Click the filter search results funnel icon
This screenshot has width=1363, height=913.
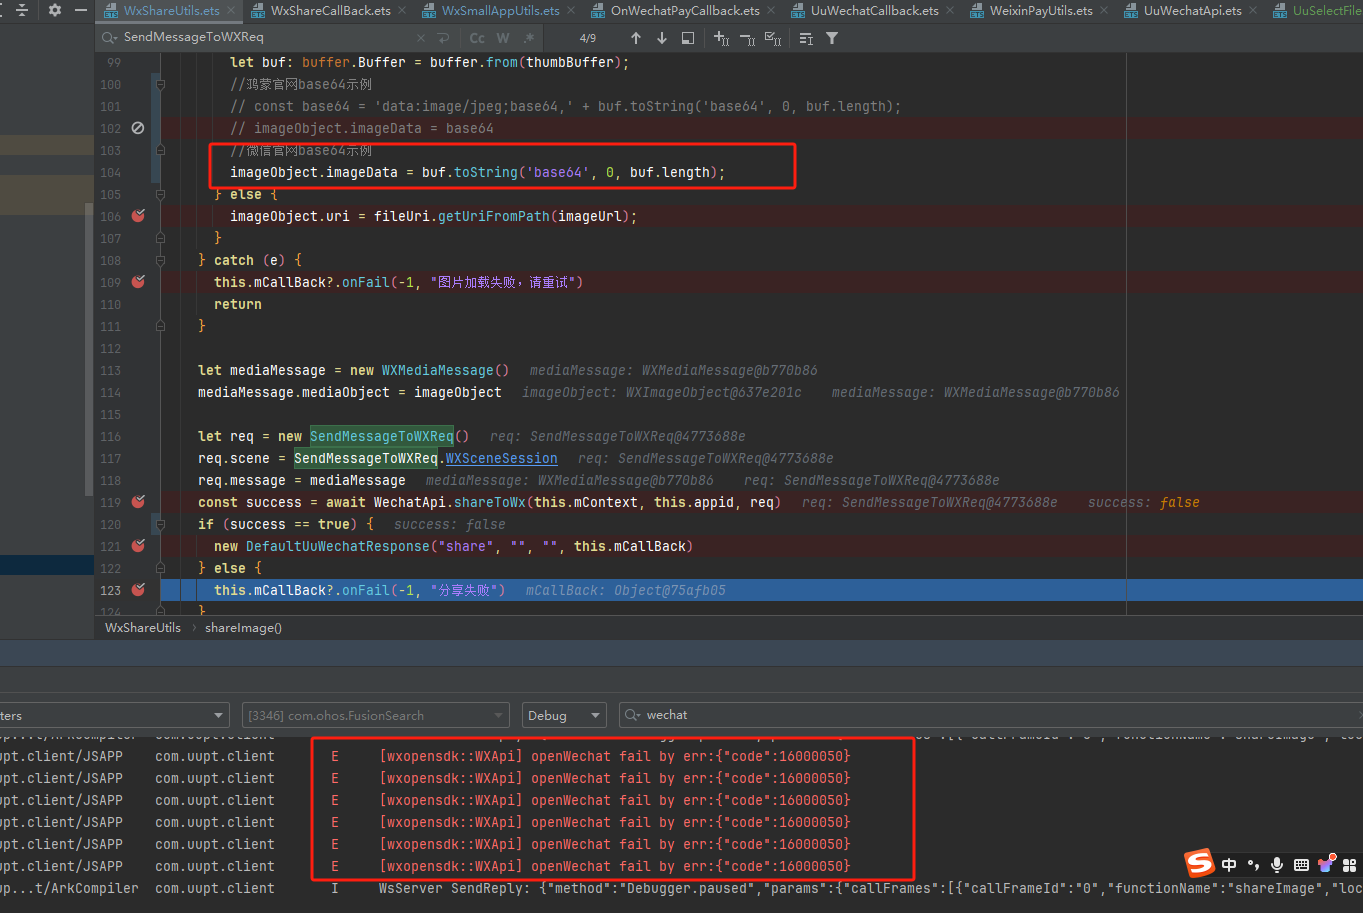tap(832, 38)
